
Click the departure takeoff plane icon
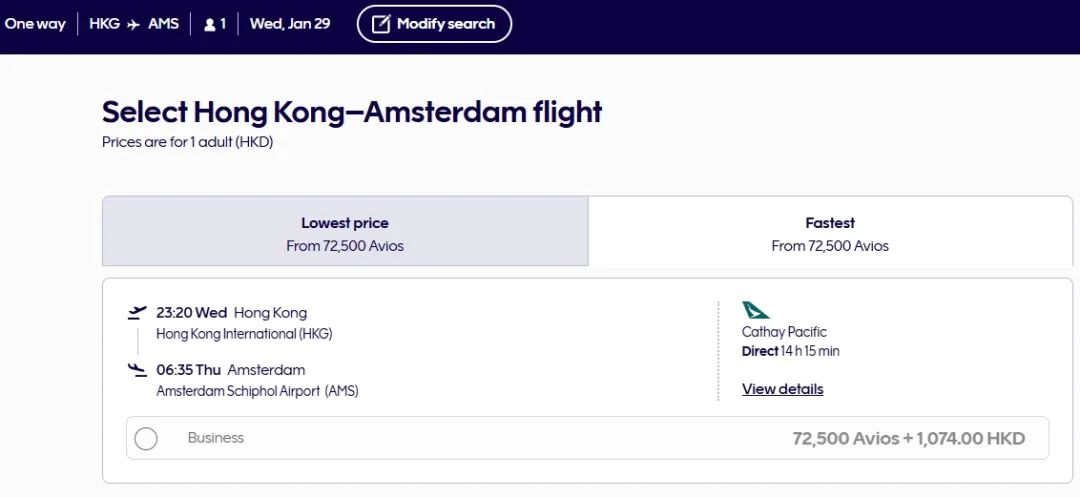click(x=137, y=313)
